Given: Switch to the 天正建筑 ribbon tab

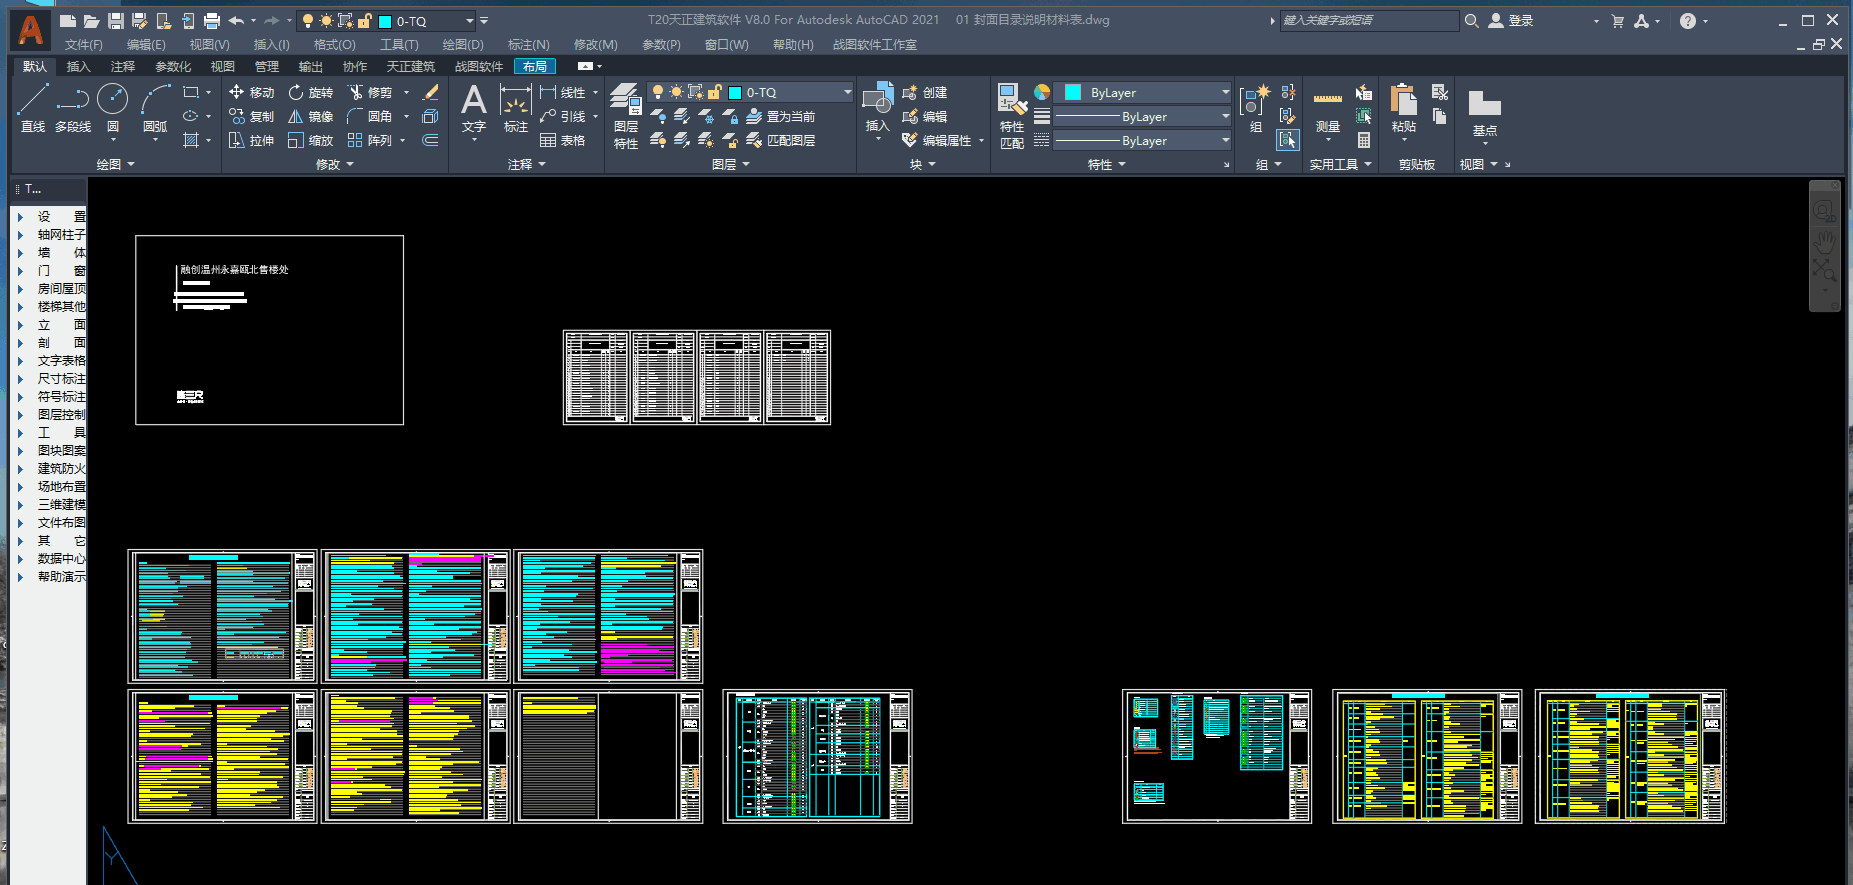Looking at the screenshot, I should tap(411, 66).
